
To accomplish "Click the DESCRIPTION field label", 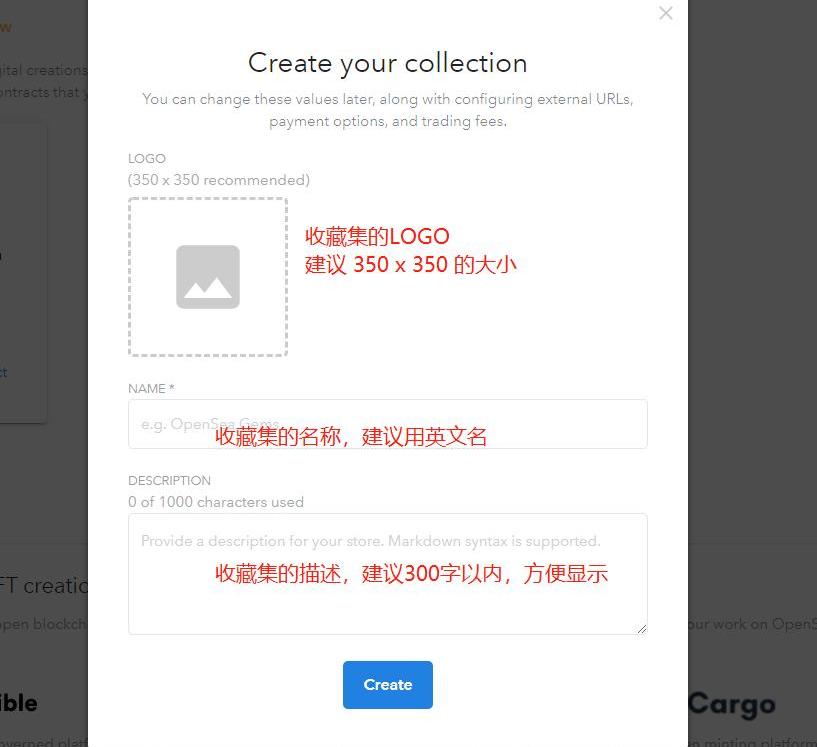I will (169, 481).
